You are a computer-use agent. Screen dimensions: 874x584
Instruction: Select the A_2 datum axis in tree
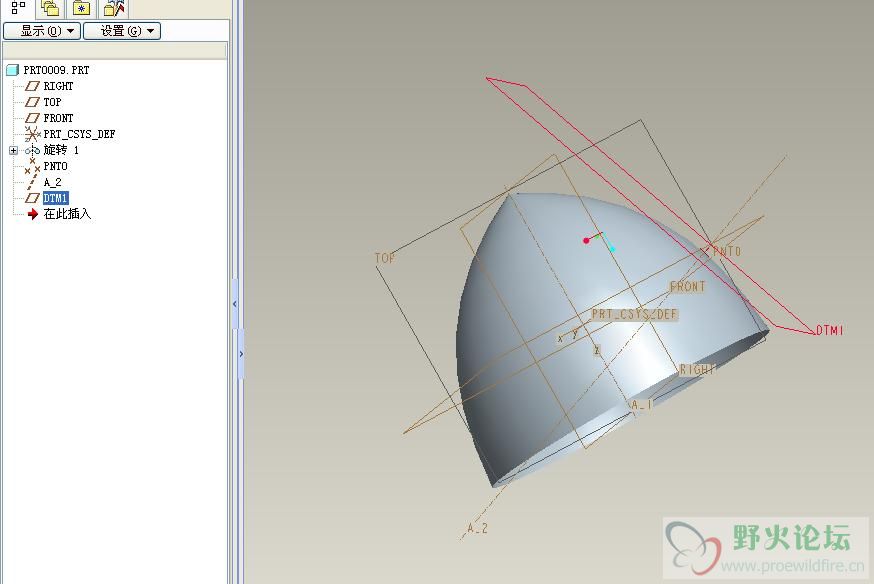52,182
